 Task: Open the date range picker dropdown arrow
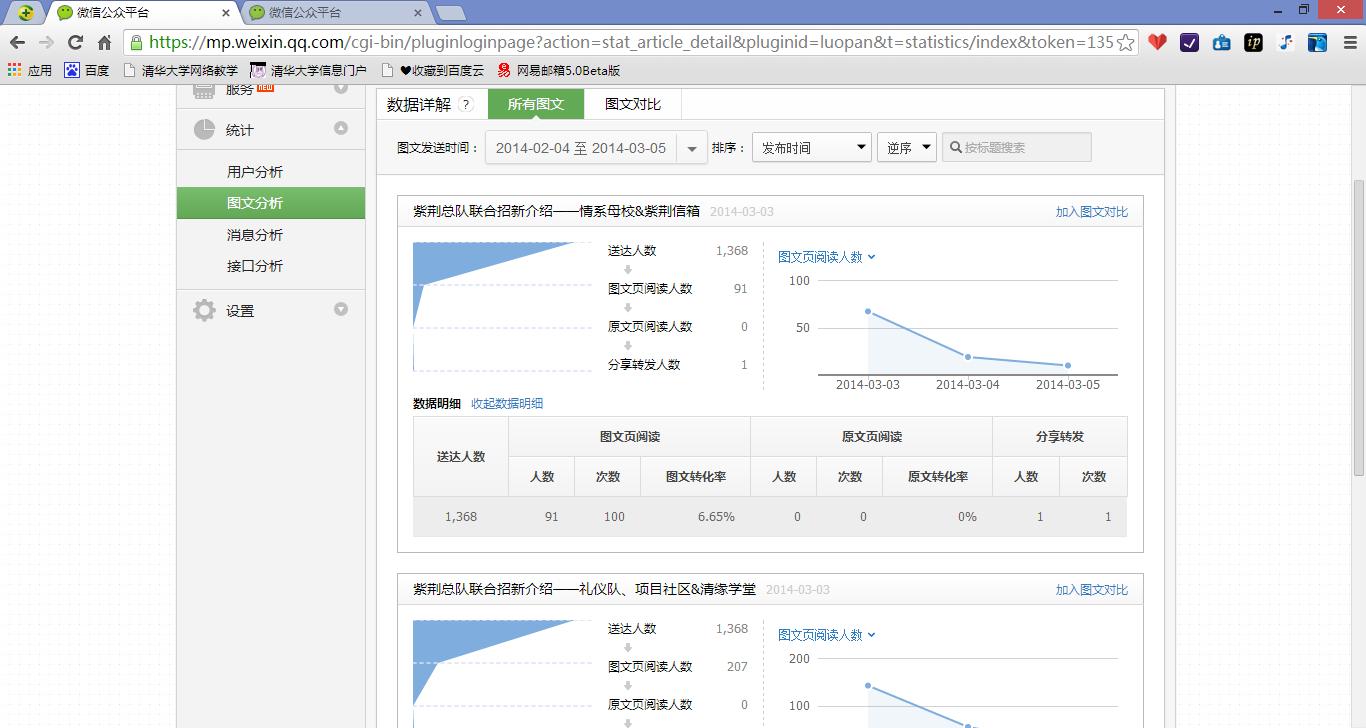[691, 147]
